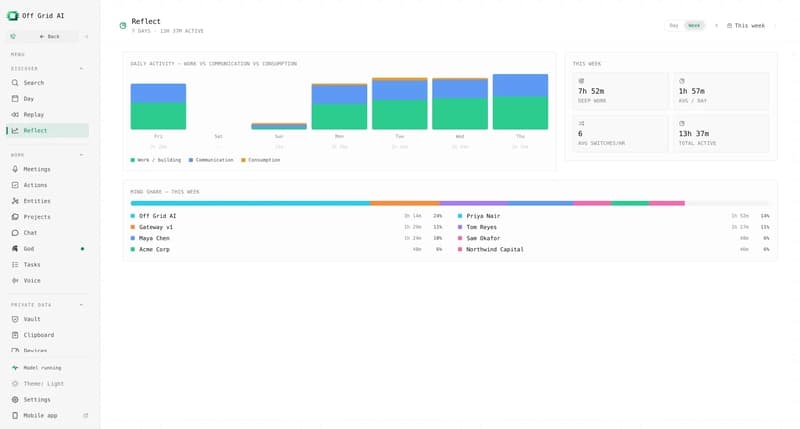Viewport: 800px width, 429px height.
Task: Open Search from the sidebar
Action: click(x=47, y=83)
